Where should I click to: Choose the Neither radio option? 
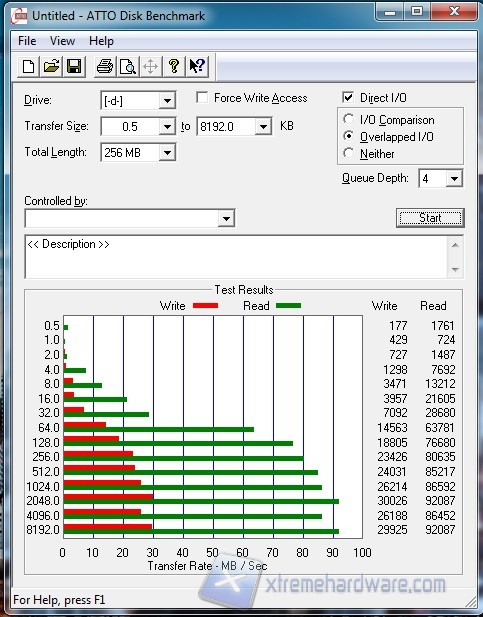[x=348, y=153]
